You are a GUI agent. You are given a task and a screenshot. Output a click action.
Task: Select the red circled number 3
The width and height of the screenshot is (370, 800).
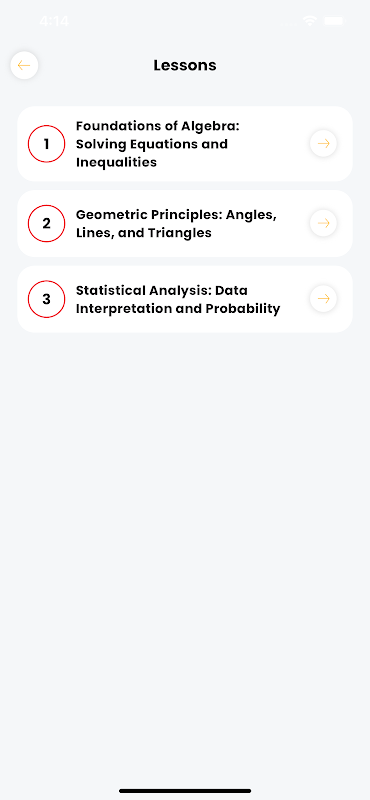(46, 299)
